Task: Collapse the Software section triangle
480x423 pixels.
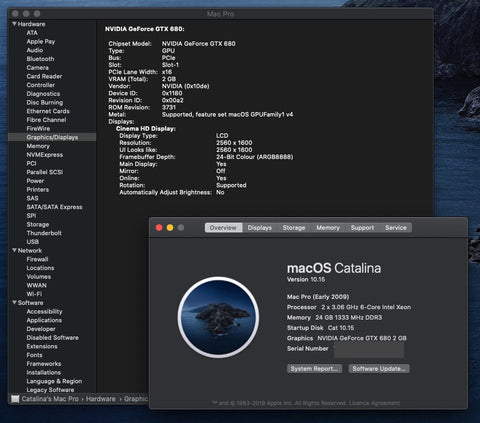Action: pos(14,303)
